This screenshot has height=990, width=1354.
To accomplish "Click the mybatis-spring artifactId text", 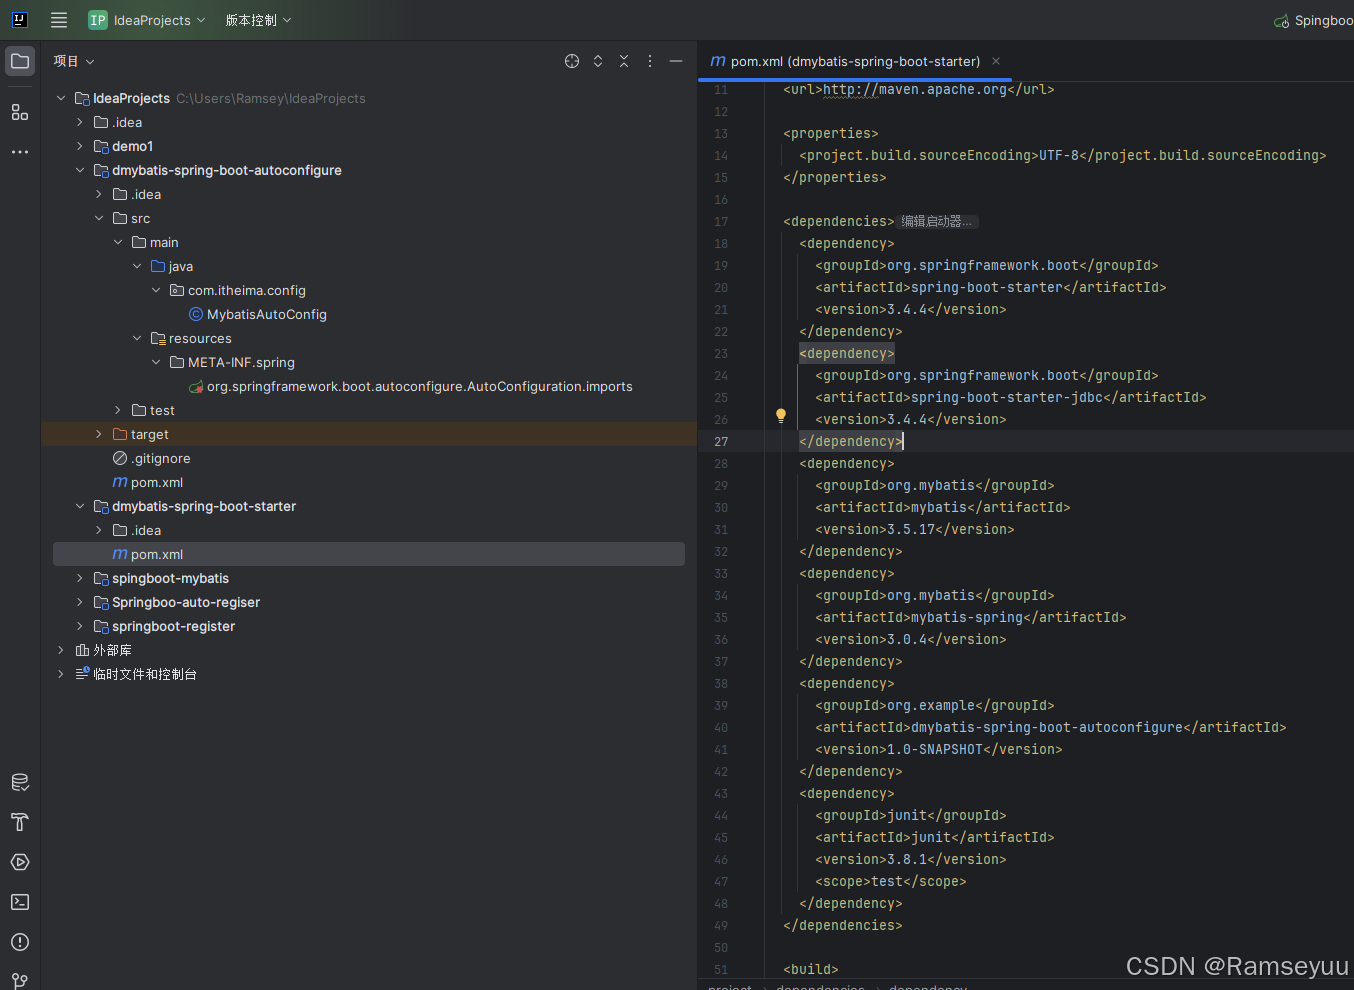I will point(967,617).
